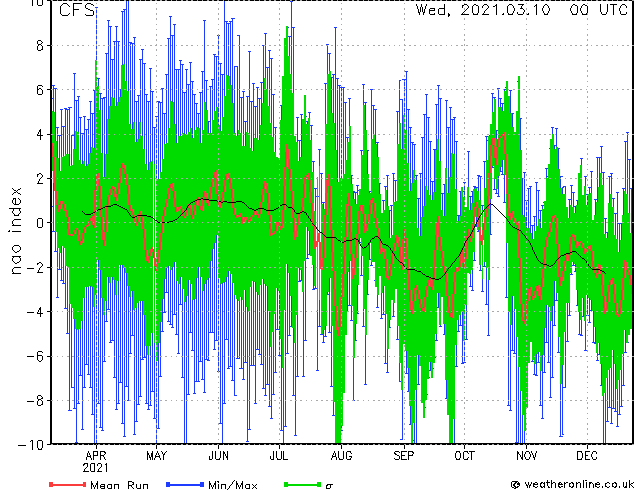Click the chart date 'Wed, 2021.03.10'

483,10
